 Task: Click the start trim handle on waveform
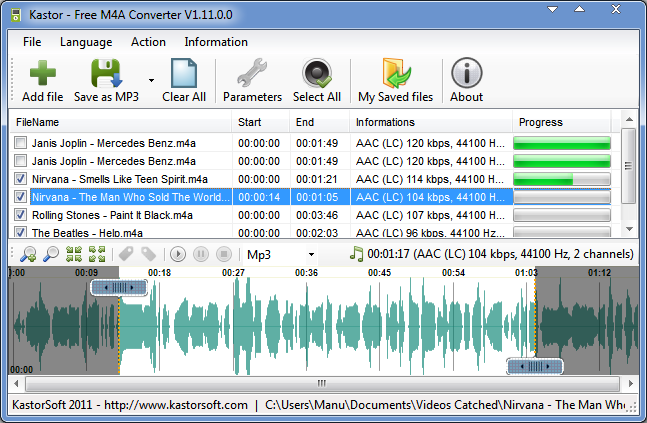(119, 288)
